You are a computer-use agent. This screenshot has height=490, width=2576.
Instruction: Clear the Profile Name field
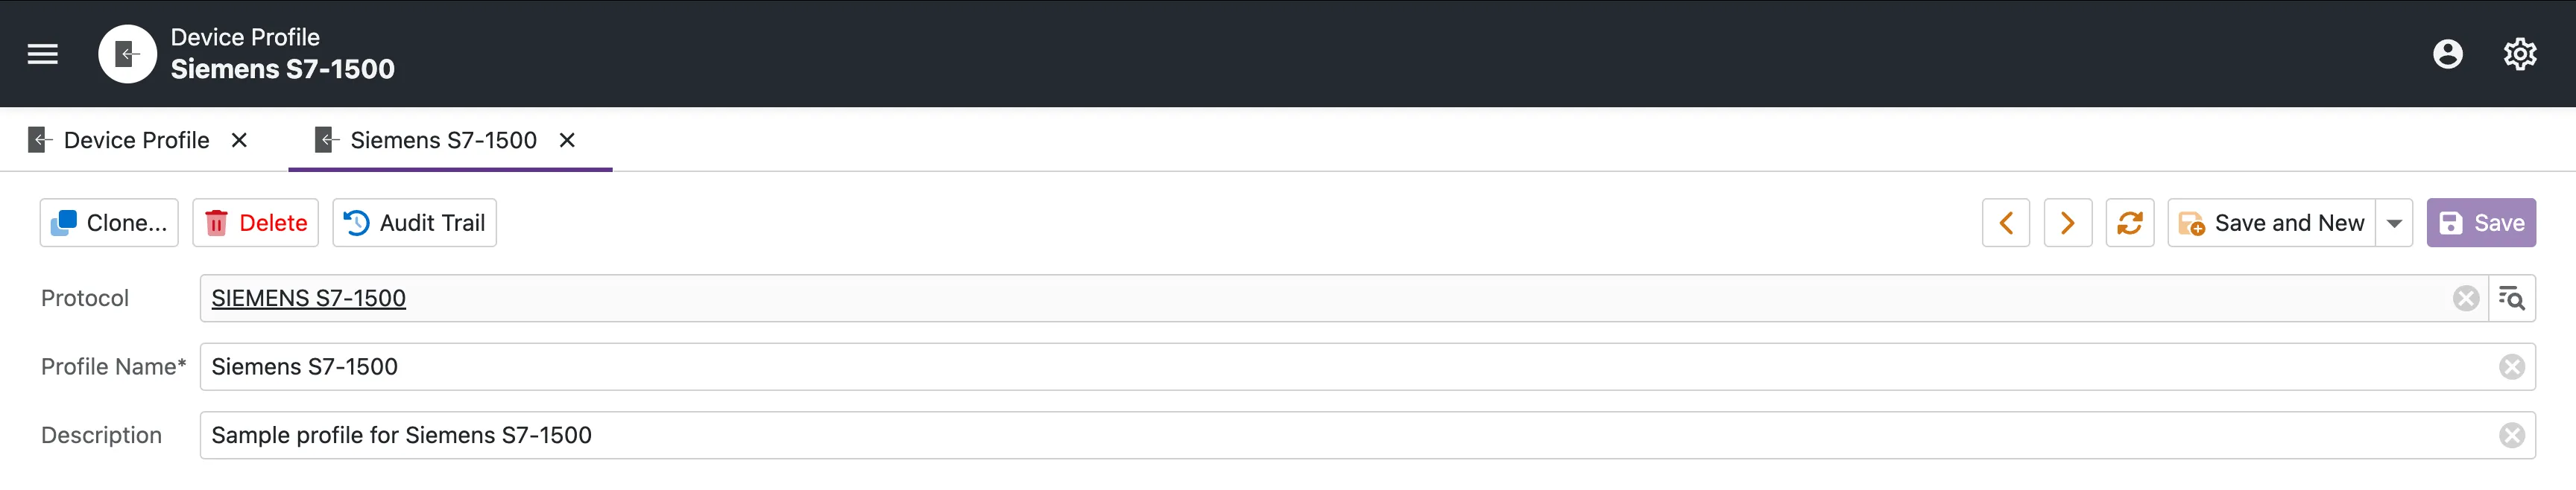pos(2511,367)
